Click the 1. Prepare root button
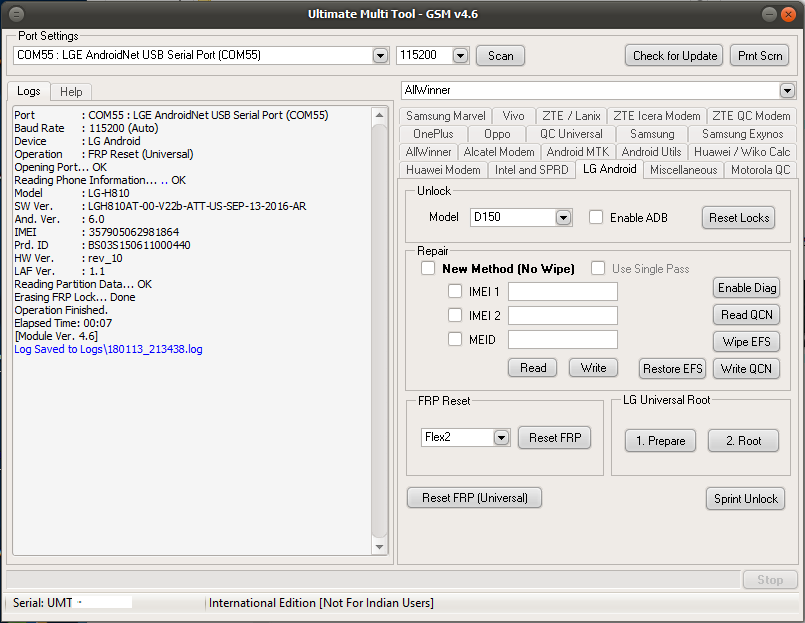Image resolution: width=805 pixels, height=623 pixels. (660, 441)
